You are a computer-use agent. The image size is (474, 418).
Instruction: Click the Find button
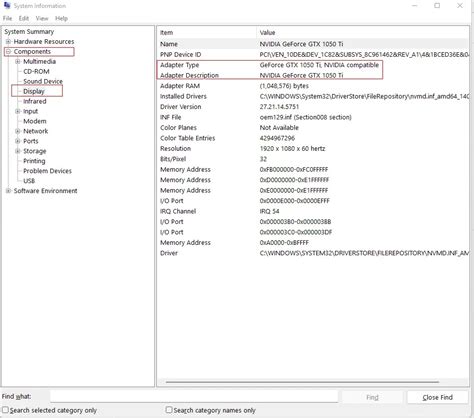pos(372,397)
